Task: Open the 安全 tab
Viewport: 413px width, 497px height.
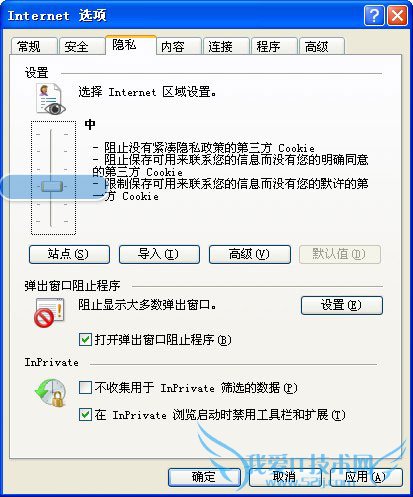Action: 82,46
